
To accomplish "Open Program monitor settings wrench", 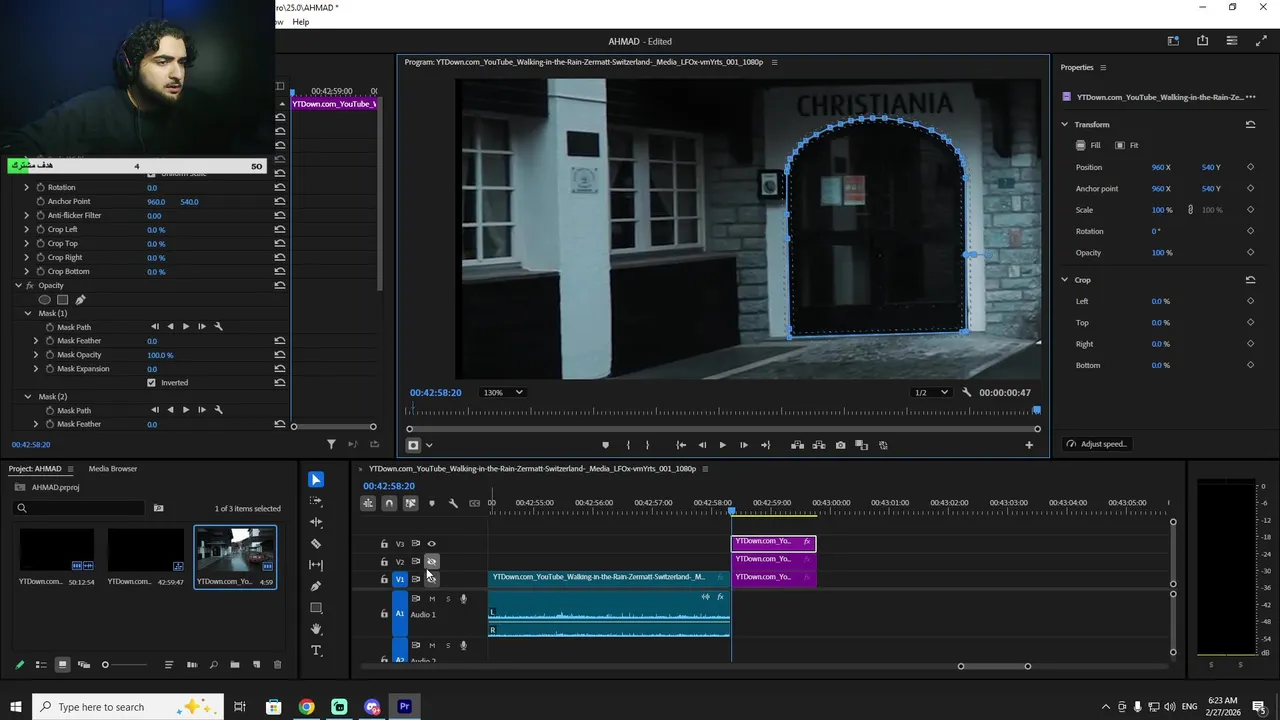I will (966, 392).
